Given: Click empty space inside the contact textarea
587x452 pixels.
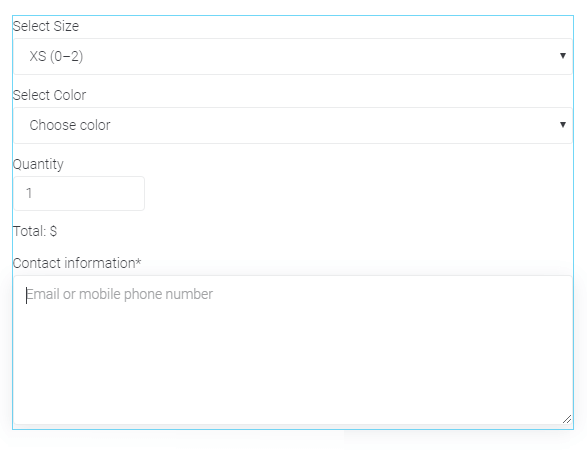Looking at the screenshot, I should pyautogui.click(x=293, y=363).
